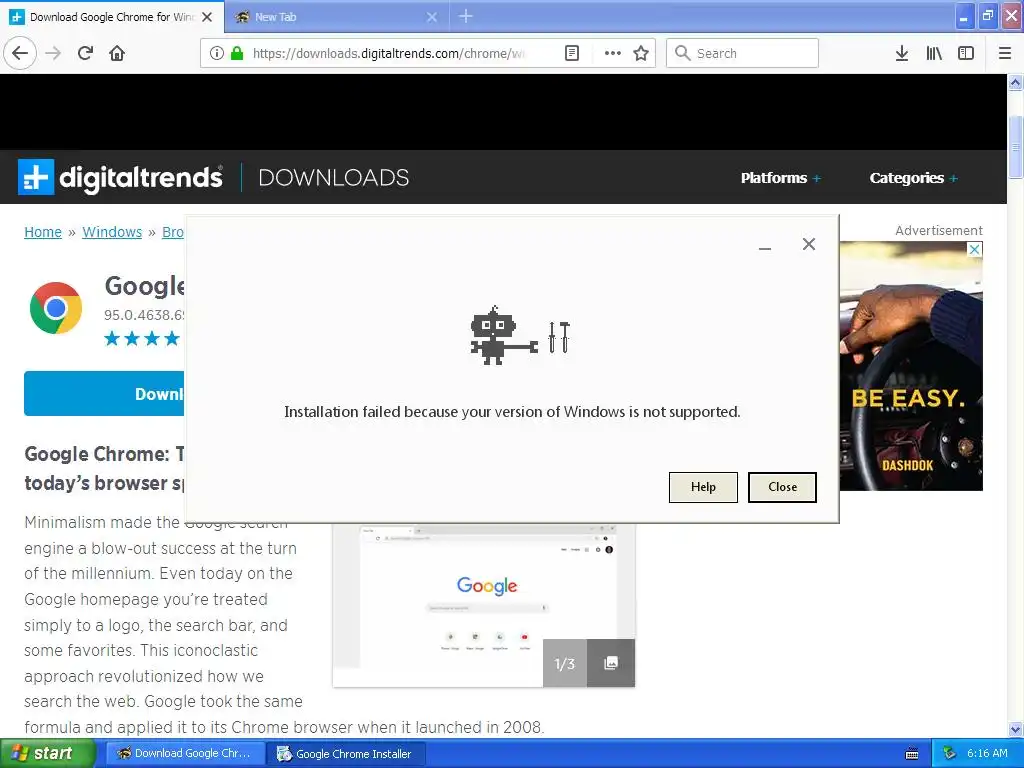Go to the Firefox home page
1024x768 pixels.
pos(117,53)
